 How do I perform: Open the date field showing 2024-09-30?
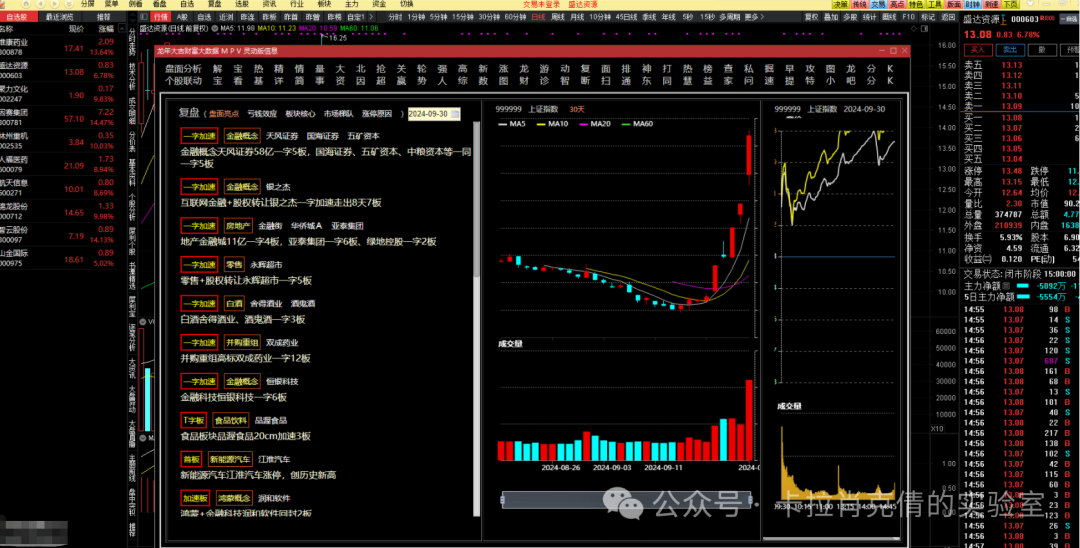428,114
